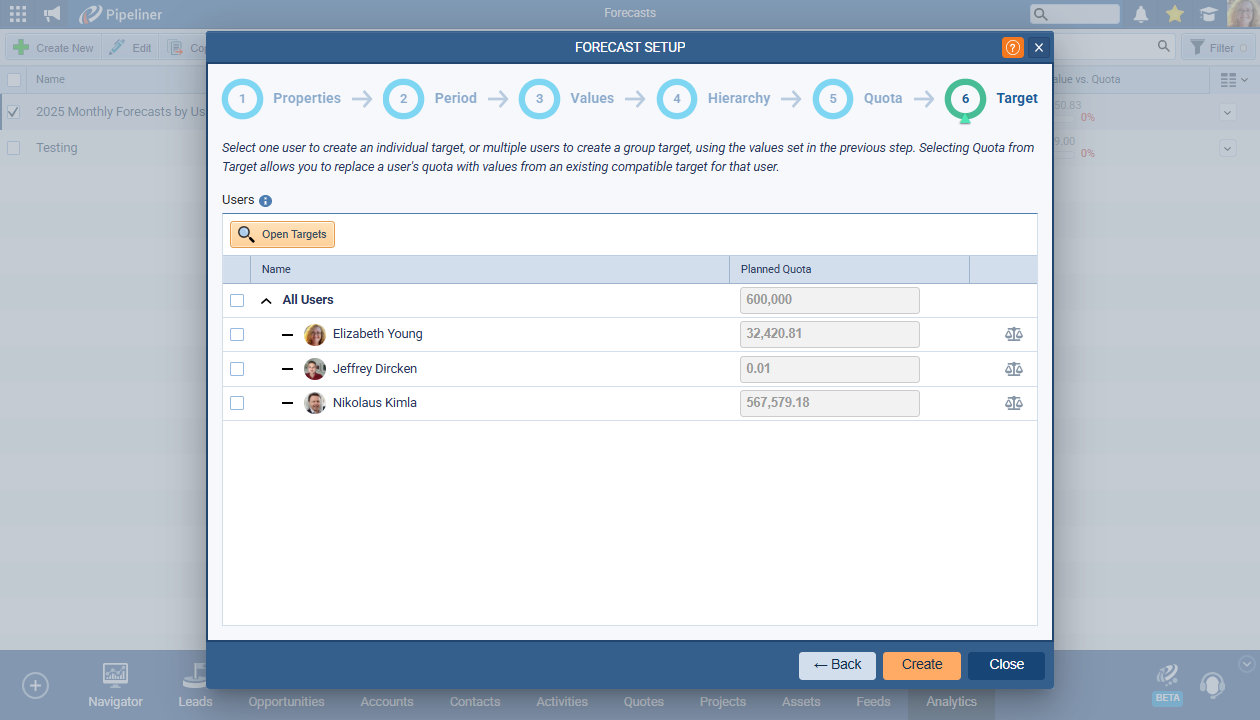The width and height of the screenshot is (1260, 720).
Task: Open the column view layout dropdown
Action: pos(1235,79)
